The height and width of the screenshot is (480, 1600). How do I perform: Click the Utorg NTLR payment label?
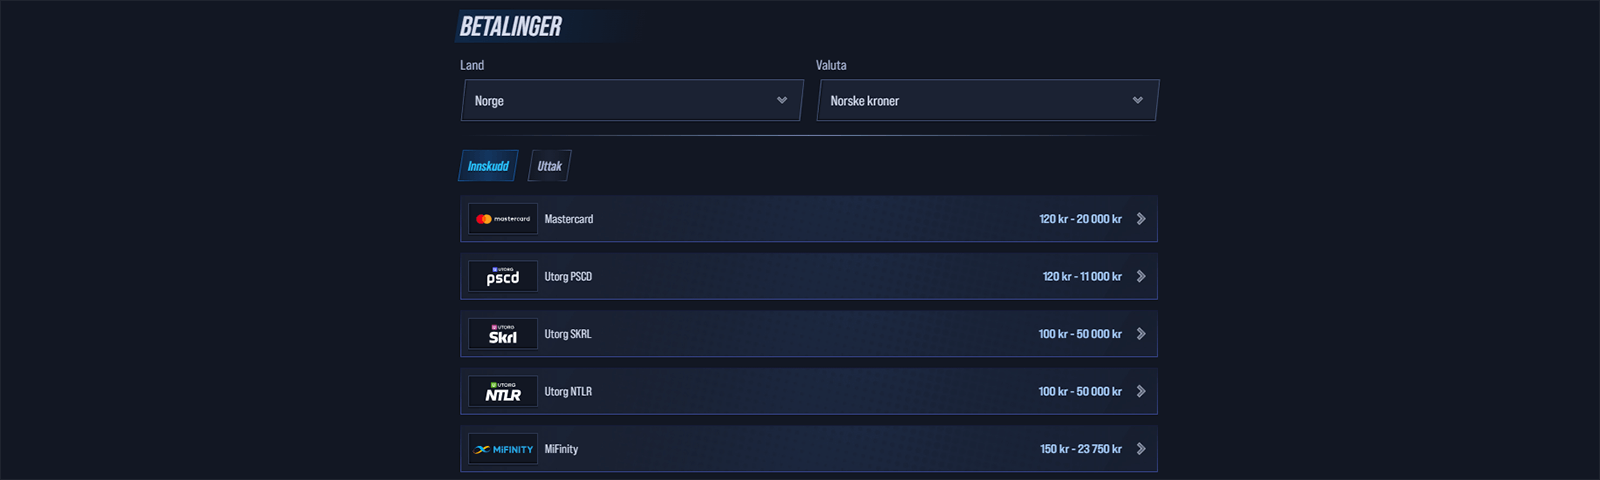[568, 392]
